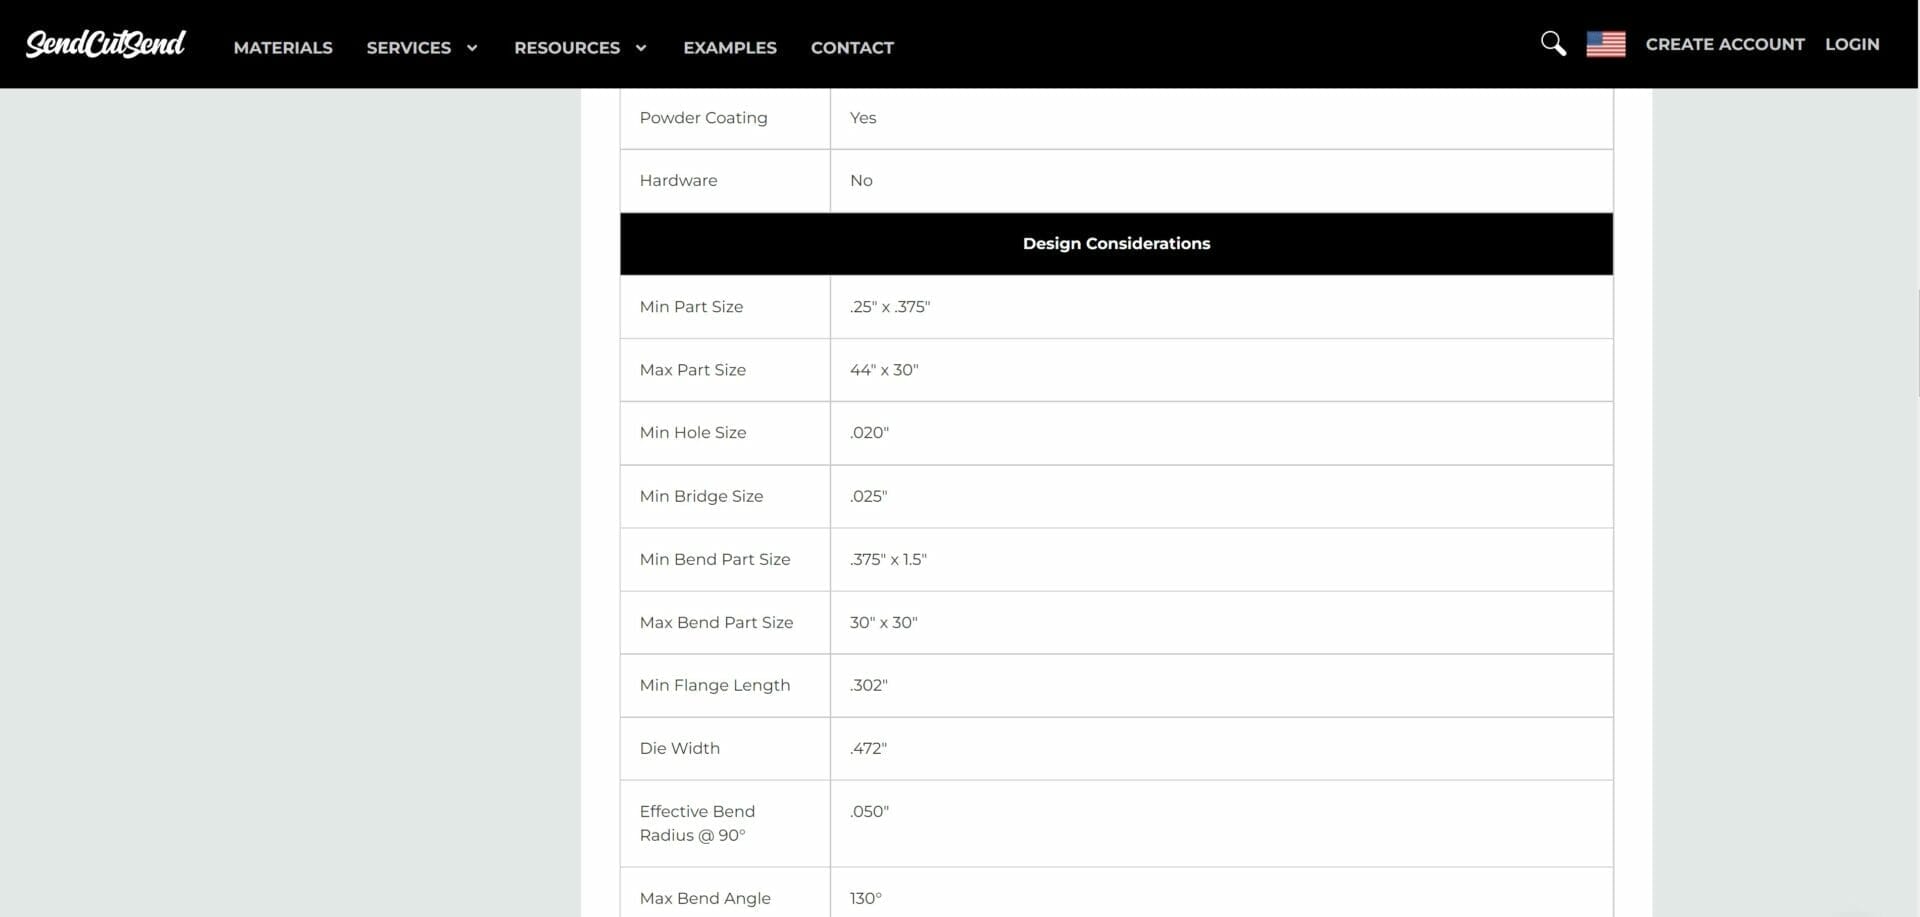
Task: Click the SendCutSend logo
Action: click(105, 44)
